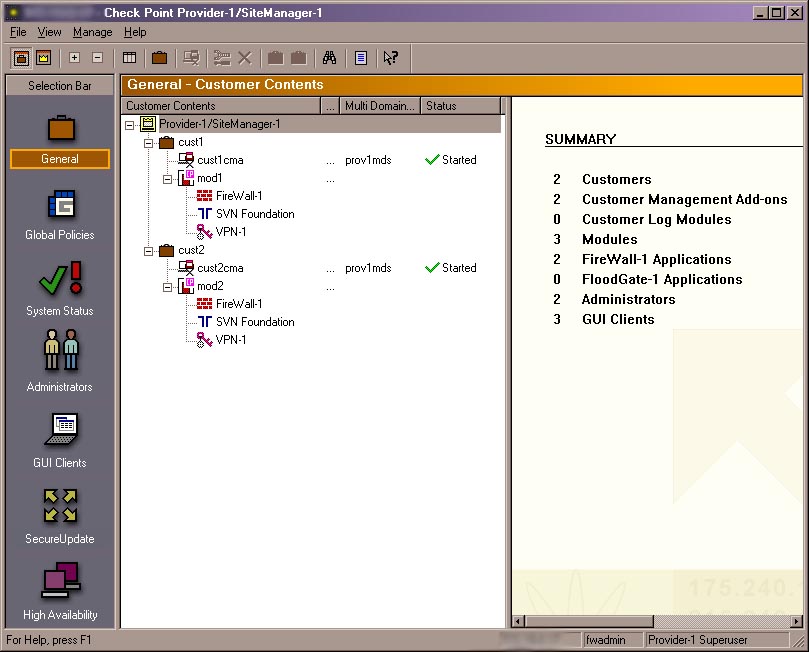Screen dimensions: 809x652
Task: Click the Status column header
Action: [461, 106]
